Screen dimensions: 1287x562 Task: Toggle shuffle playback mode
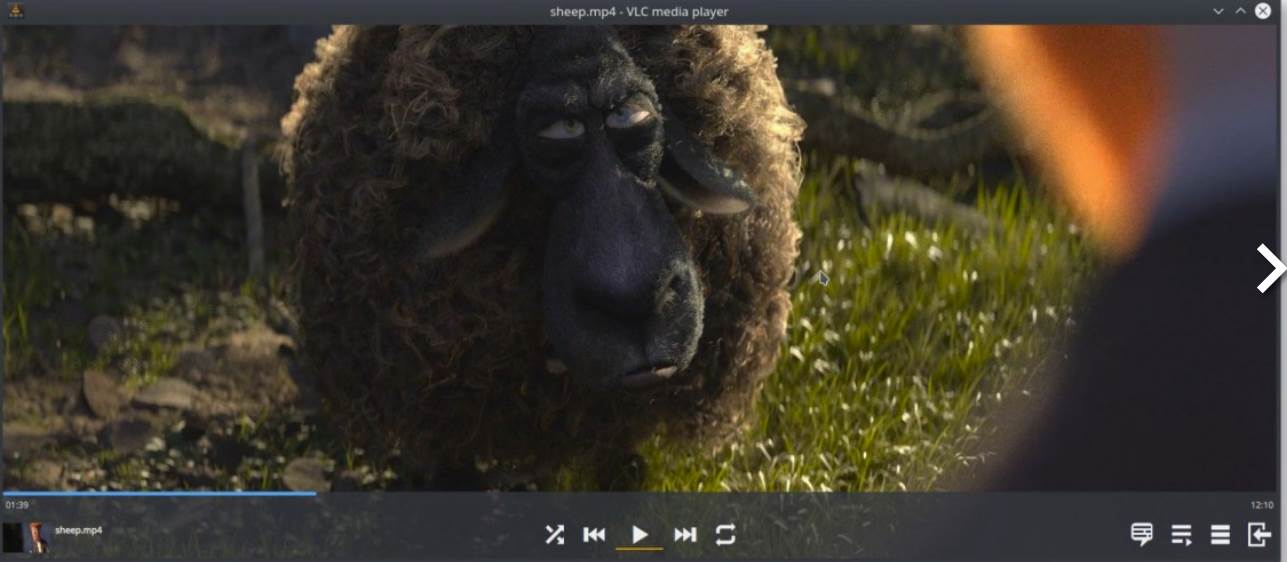pyautogui.click(x=554, y=535)
